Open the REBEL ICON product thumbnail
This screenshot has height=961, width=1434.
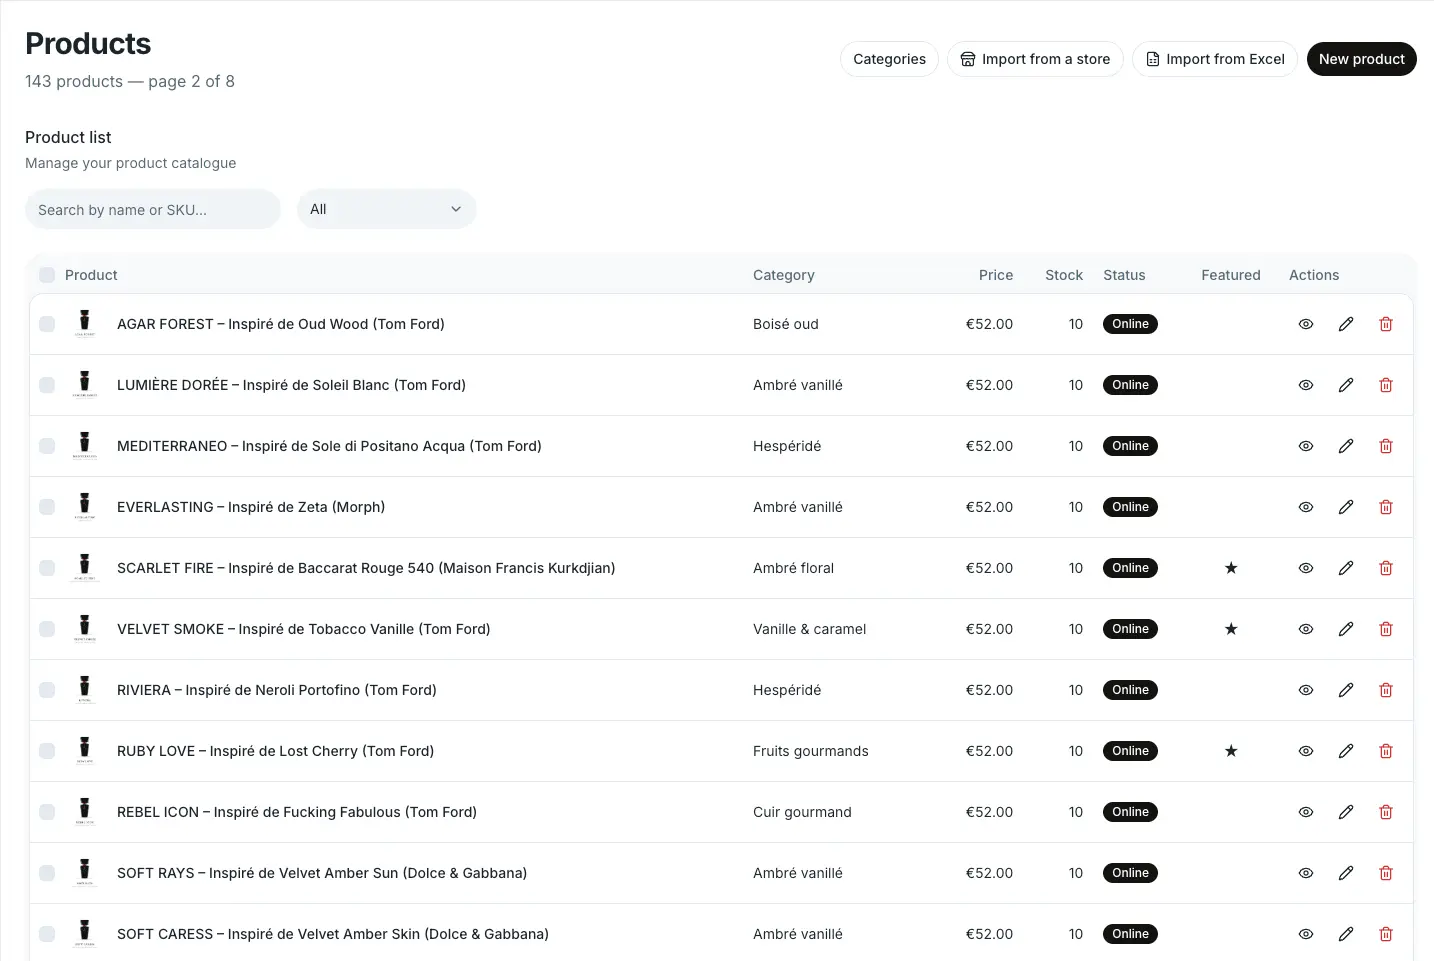coord(85,812)
